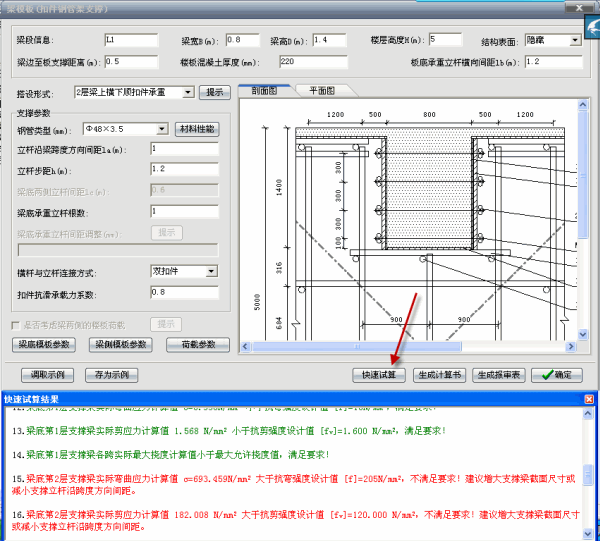Click the 存为示例 button
Viewport: 600px width, 541px height.
click(111, 375)
